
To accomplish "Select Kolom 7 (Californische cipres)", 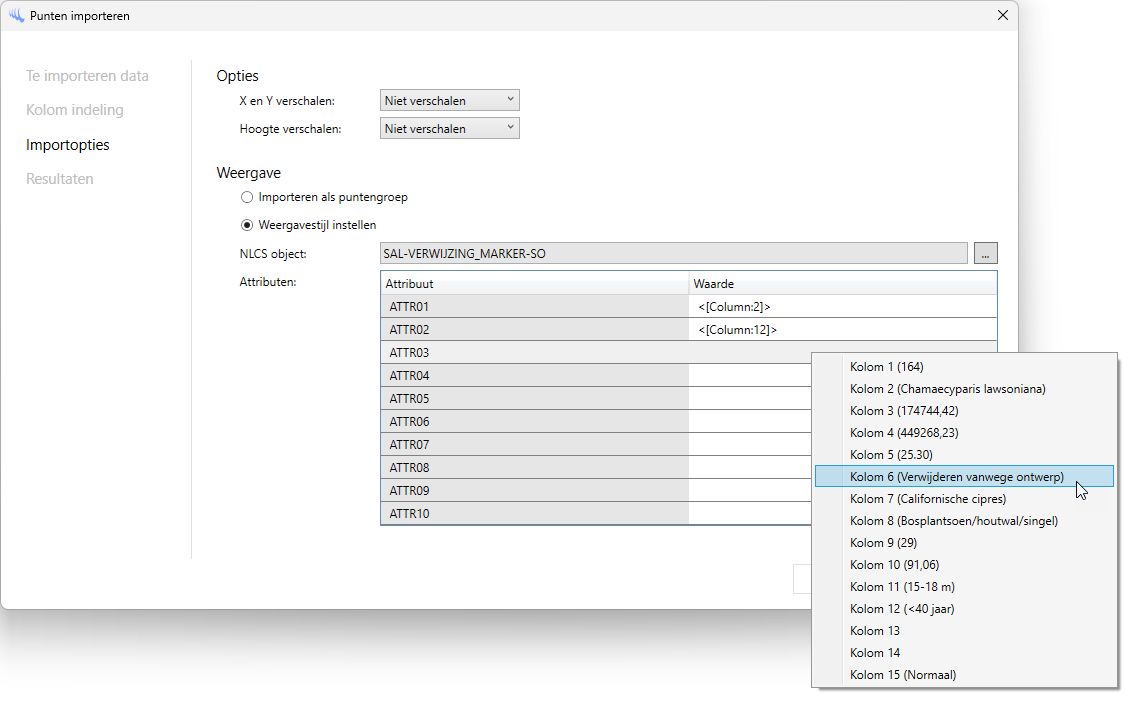I will 927,498.
